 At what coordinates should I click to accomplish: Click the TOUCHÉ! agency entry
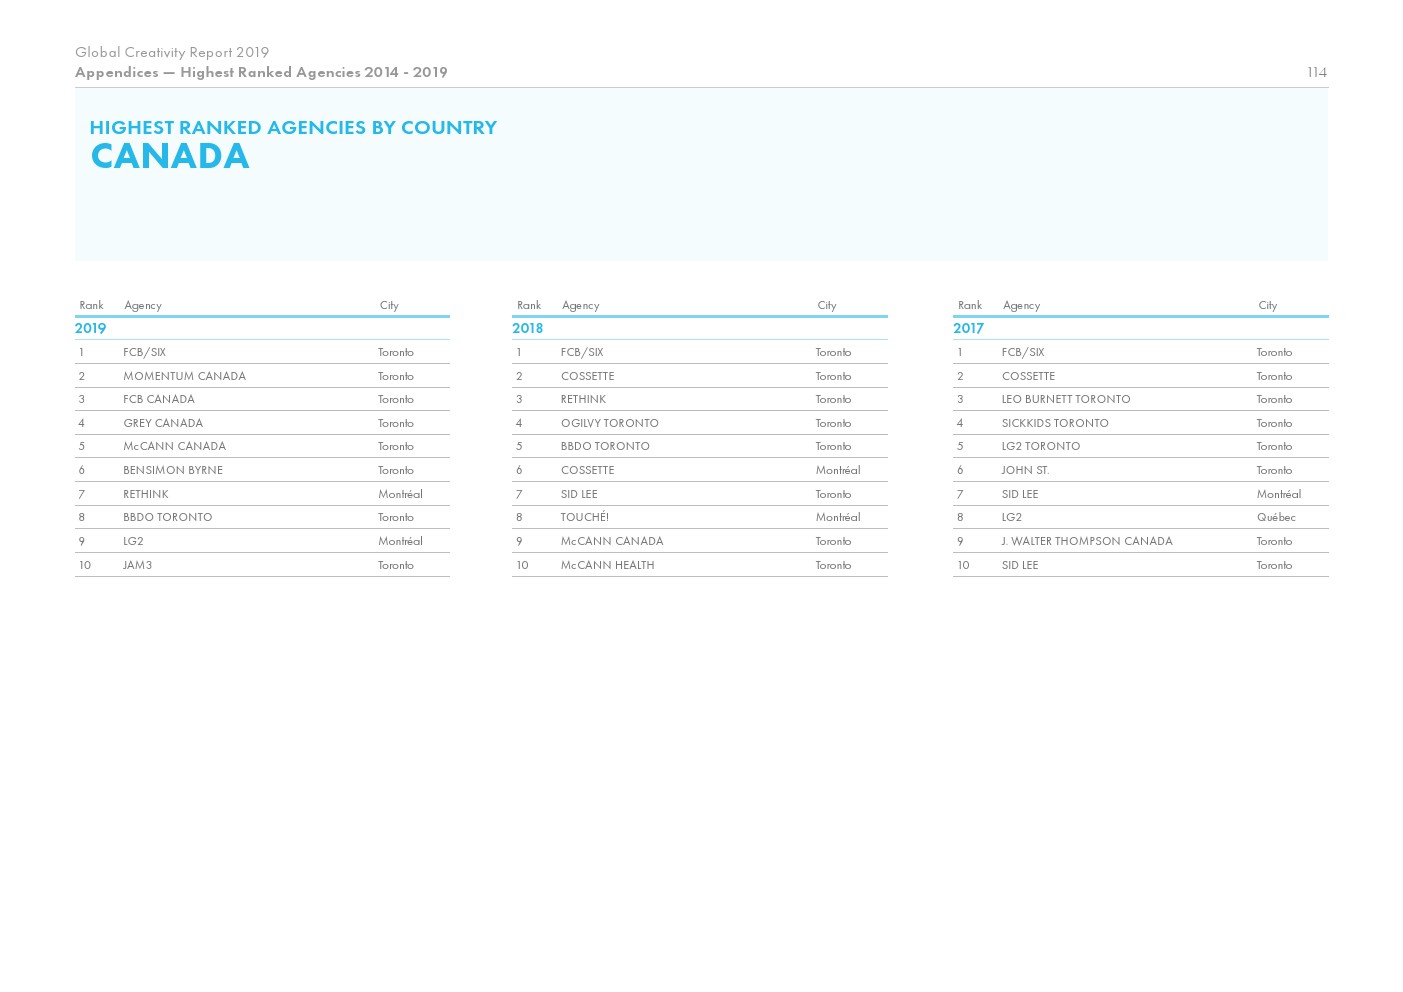(584, 517)
